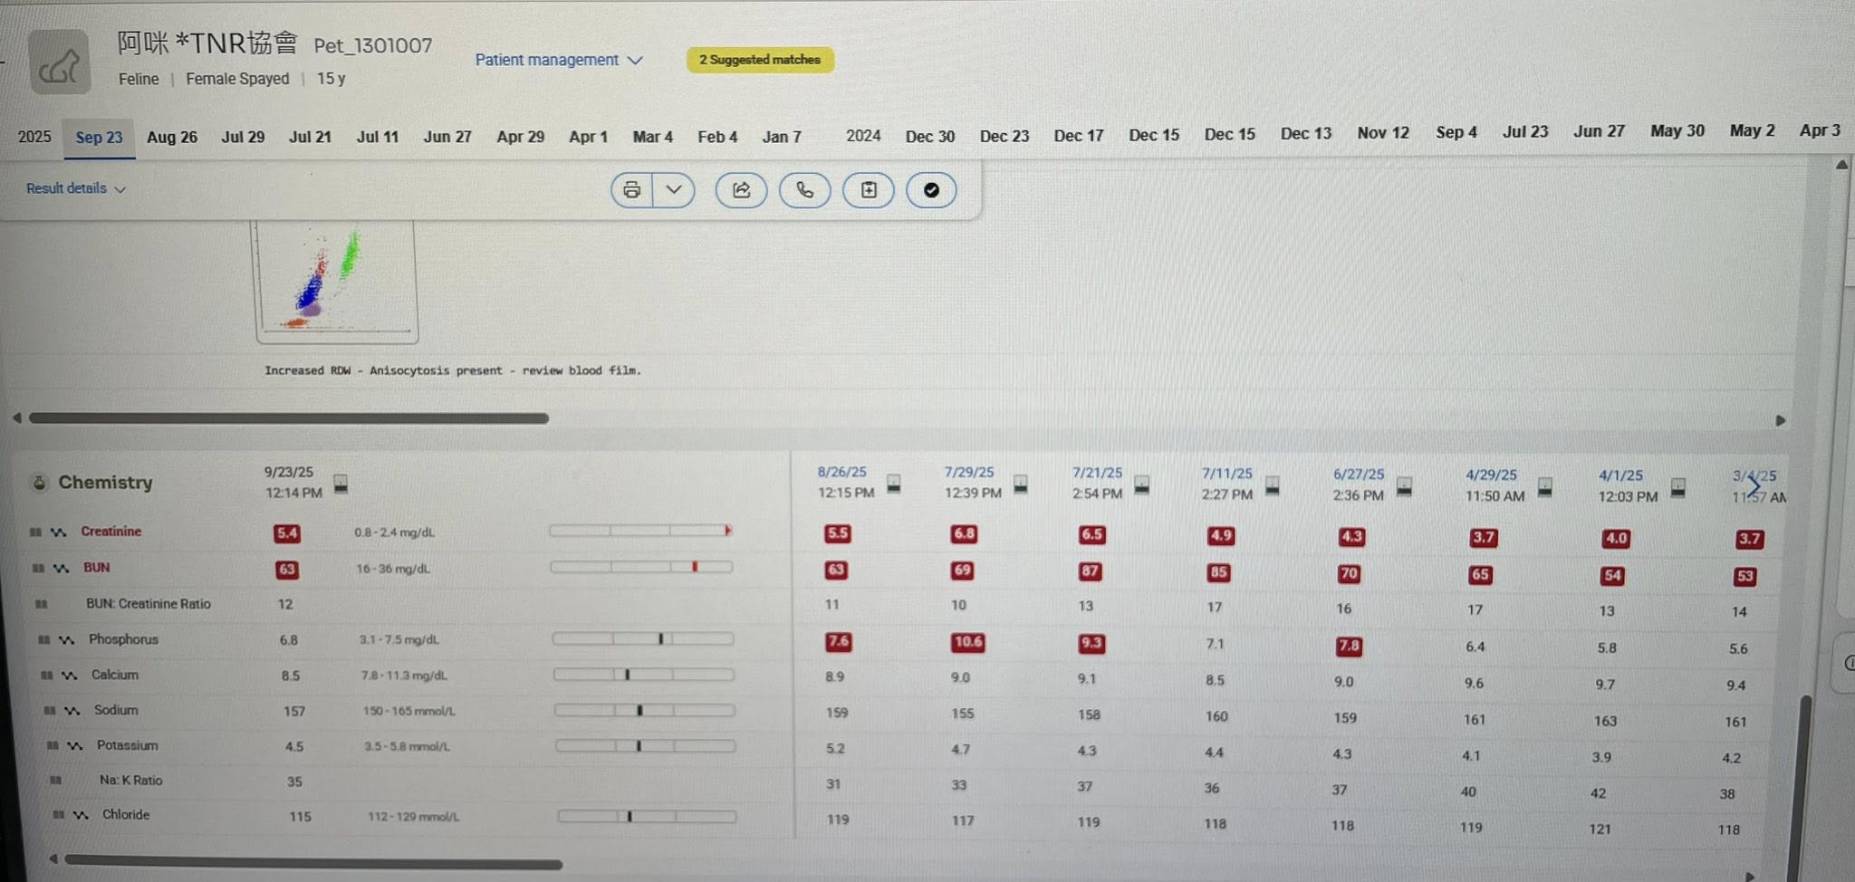Click the Chemistry flask icon
The image size is (1855, 882).
click(x=39, y=483)
